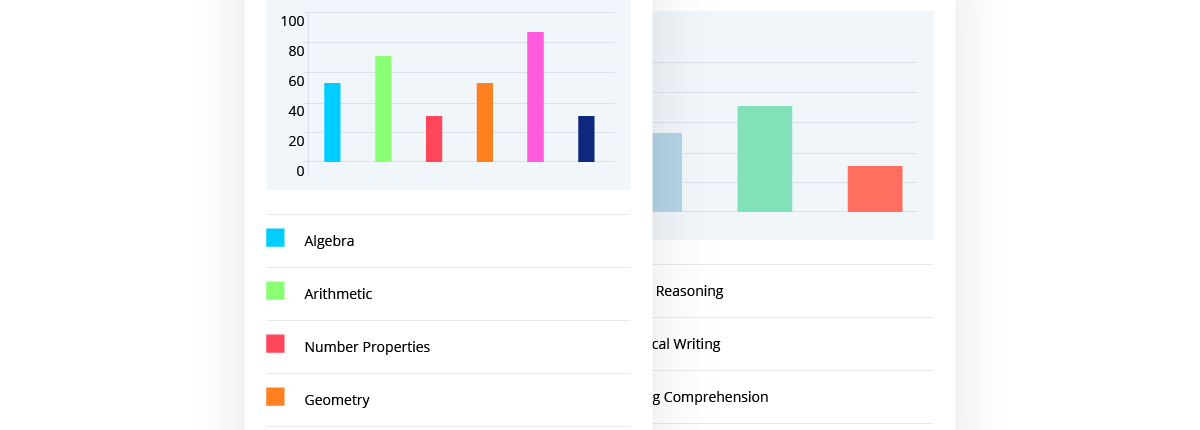Click the cyan Algebra legend swatch
Screen dimensions: 1200x430
[275, 238]
